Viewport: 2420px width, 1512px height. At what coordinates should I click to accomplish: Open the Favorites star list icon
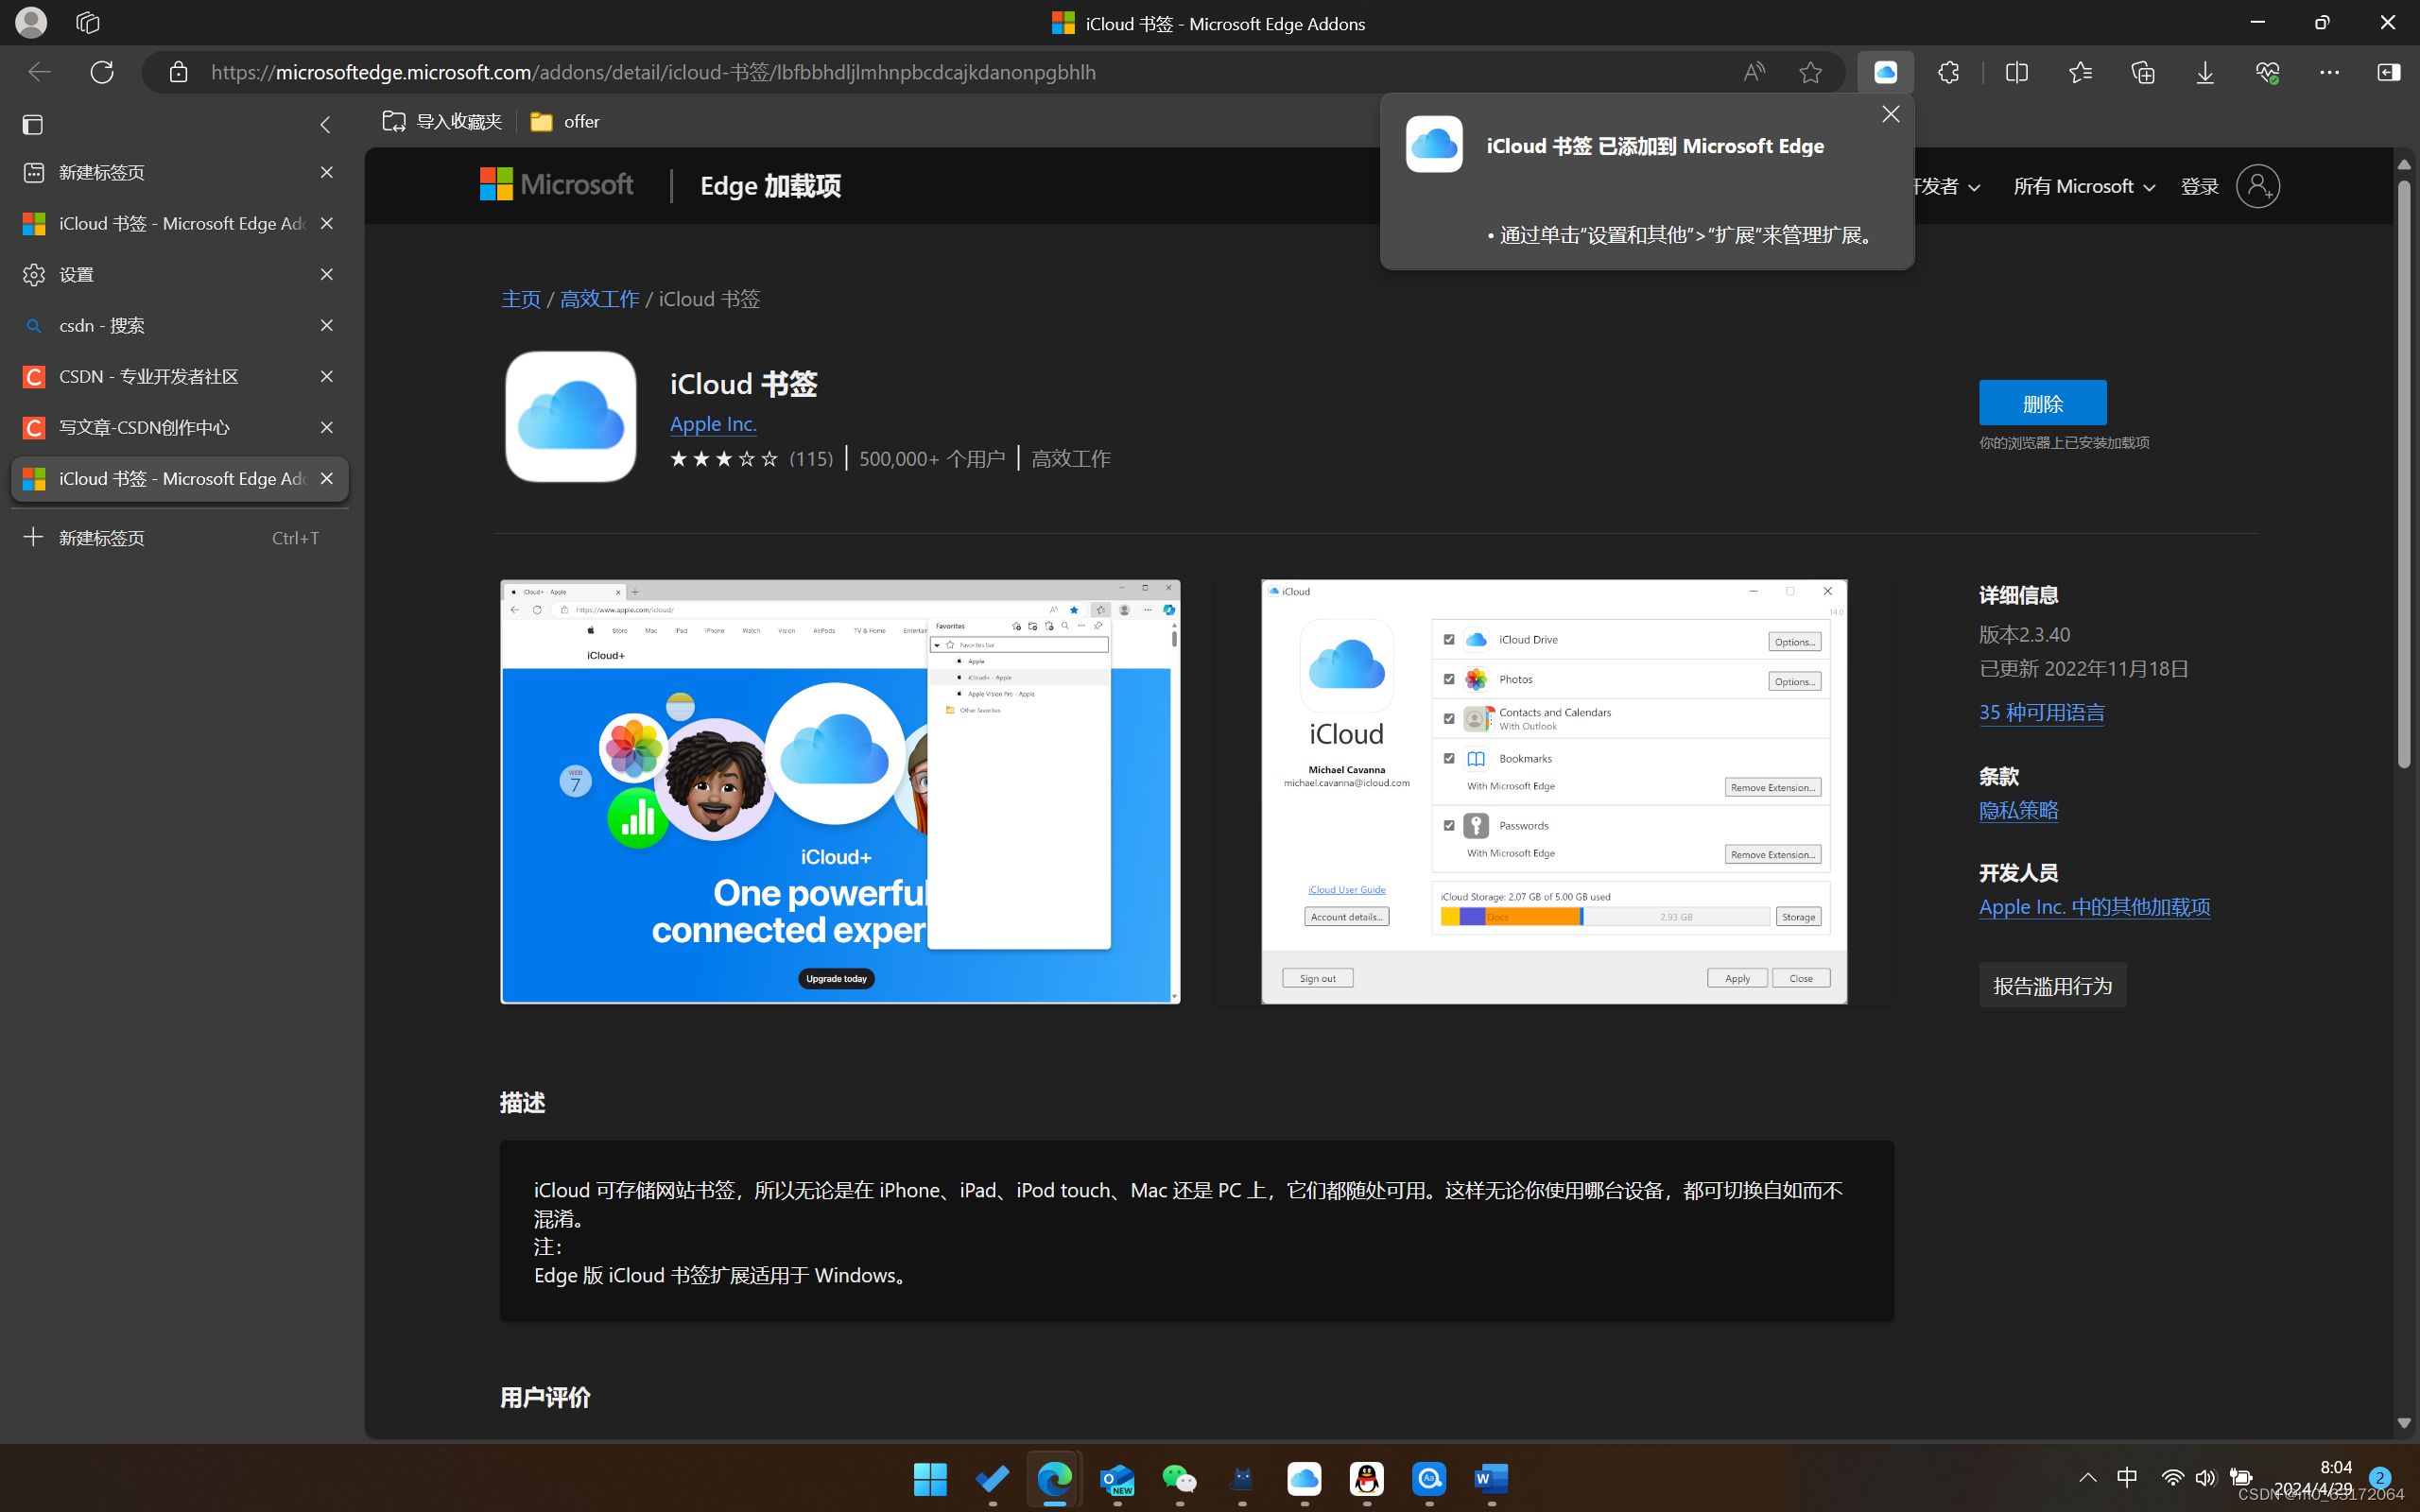(2080, 72)
